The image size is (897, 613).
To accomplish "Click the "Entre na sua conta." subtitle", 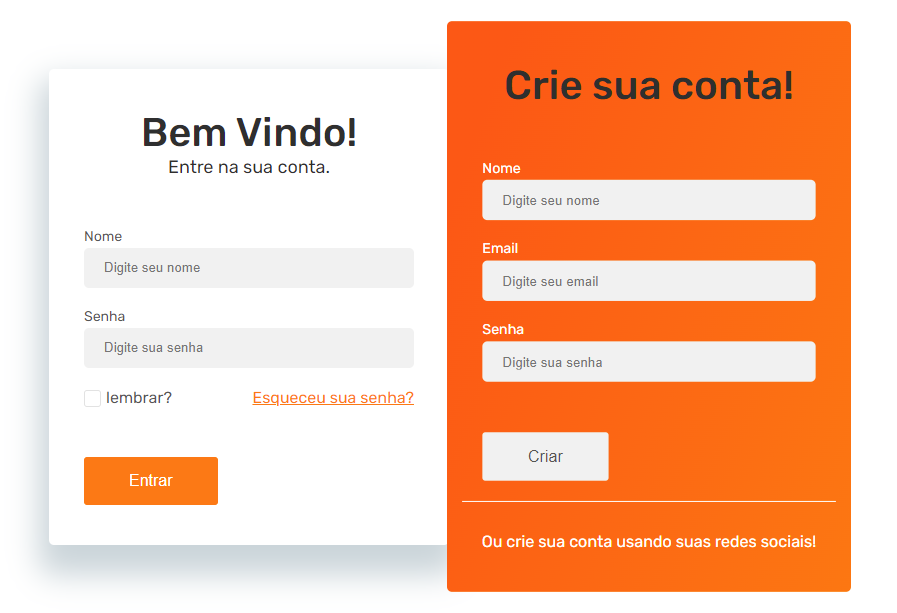I will 248,167.
